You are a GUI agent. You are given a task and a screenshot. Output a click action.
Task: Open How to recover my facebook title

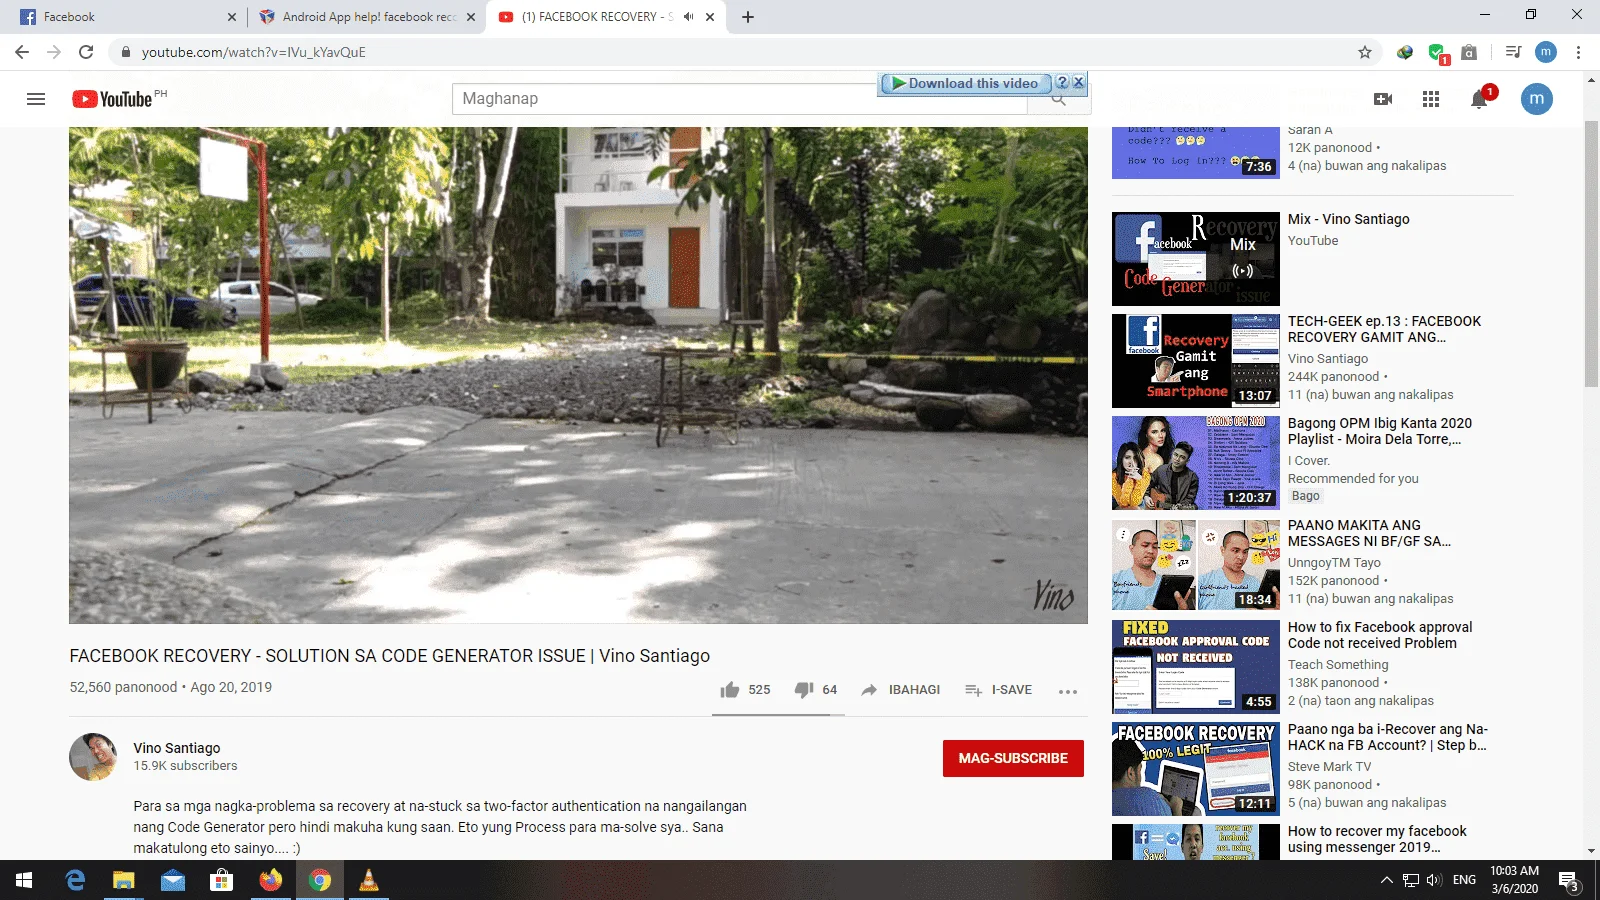click(x=1377, y=839)
